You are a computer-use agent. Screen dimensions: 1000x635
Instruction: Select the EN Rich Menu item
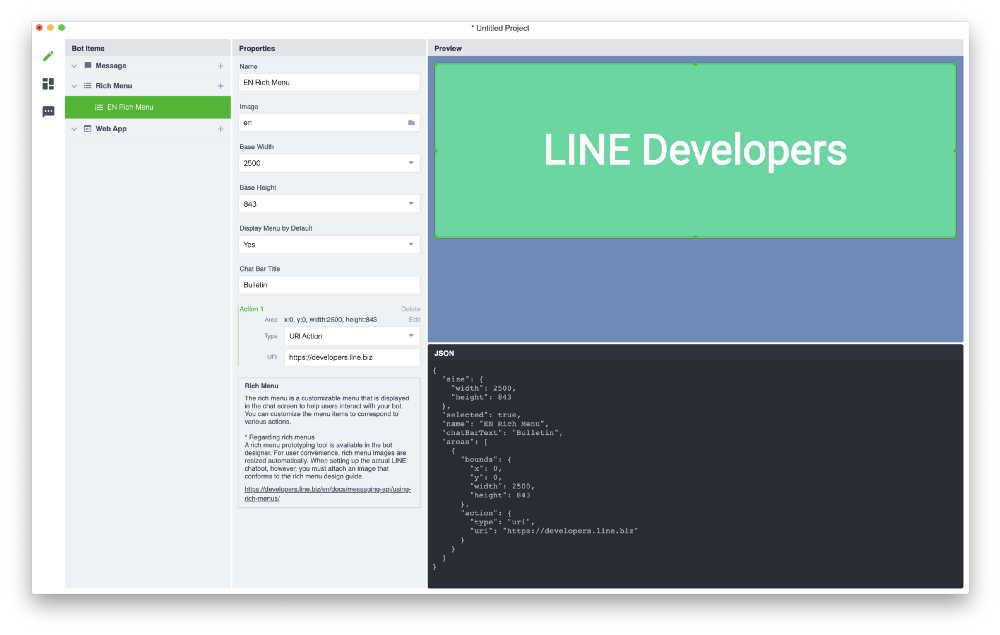pos(148,107)
